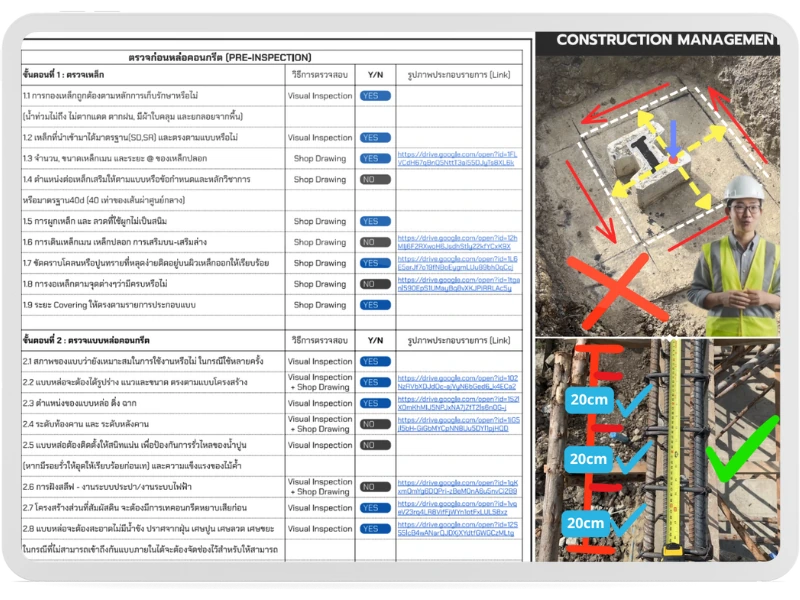
Task: Click the 'รูปภาพประกอบรายการ (Link)' header in step 1
Action: (x=459, y=75)
